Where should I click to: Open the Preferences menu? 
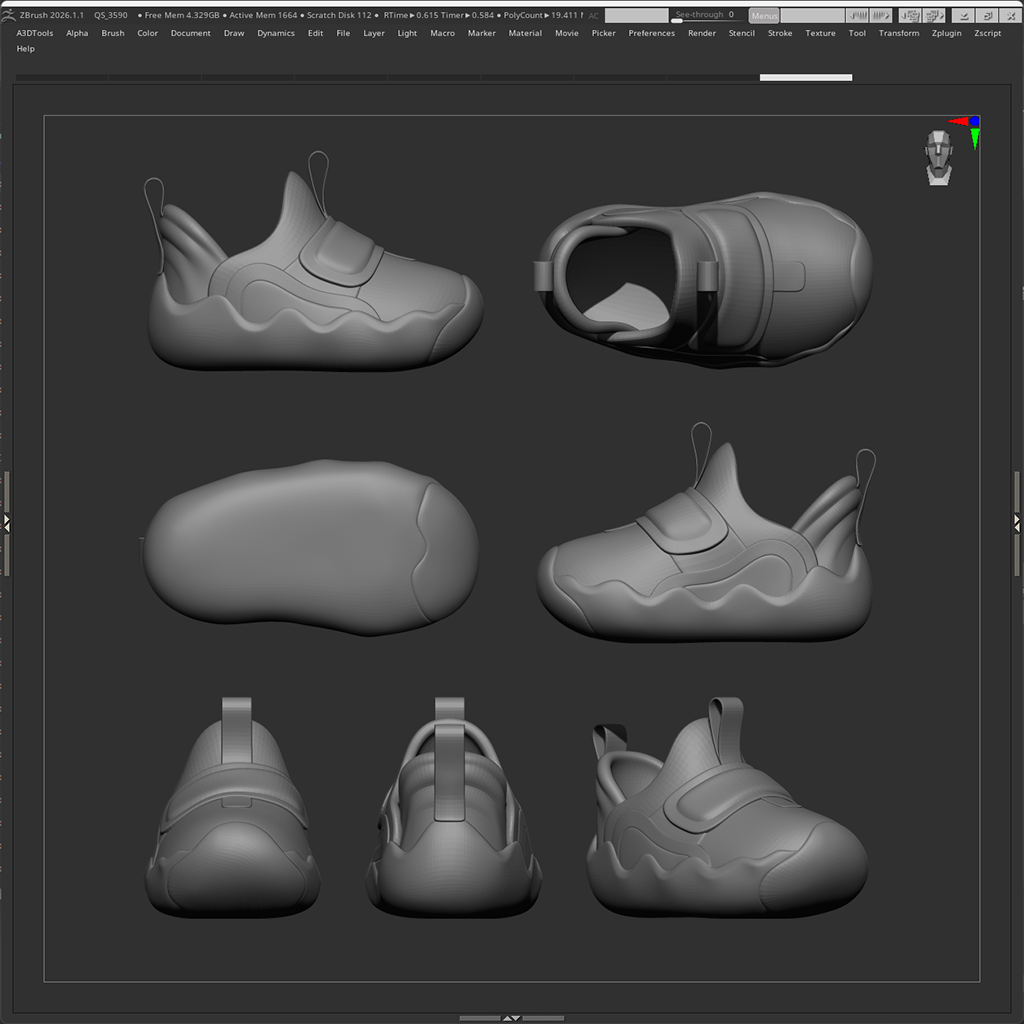tap(651, 33)
